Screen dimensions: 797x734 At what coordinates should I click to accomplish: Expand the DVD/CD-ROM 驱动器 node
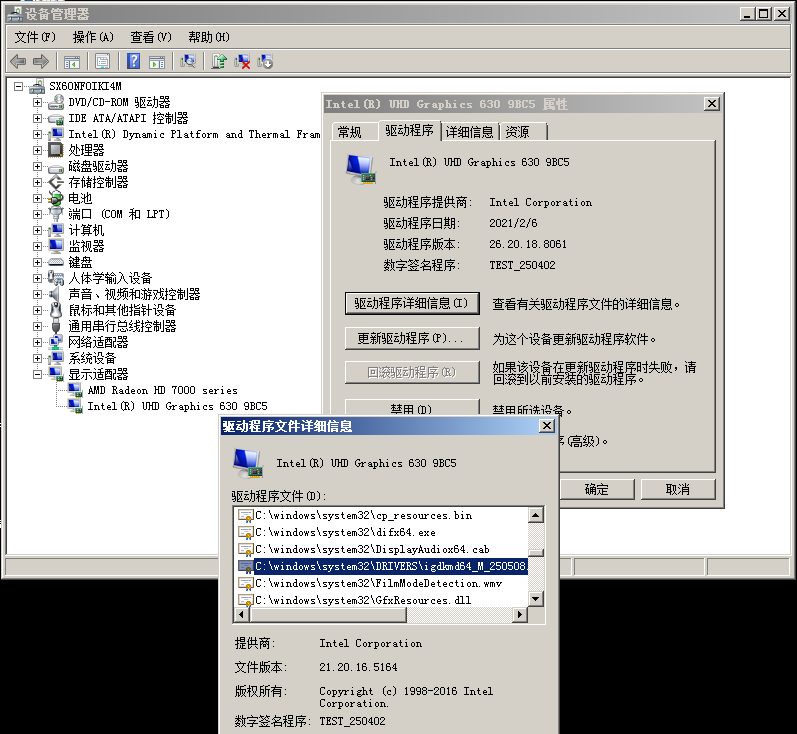[37, 102]
